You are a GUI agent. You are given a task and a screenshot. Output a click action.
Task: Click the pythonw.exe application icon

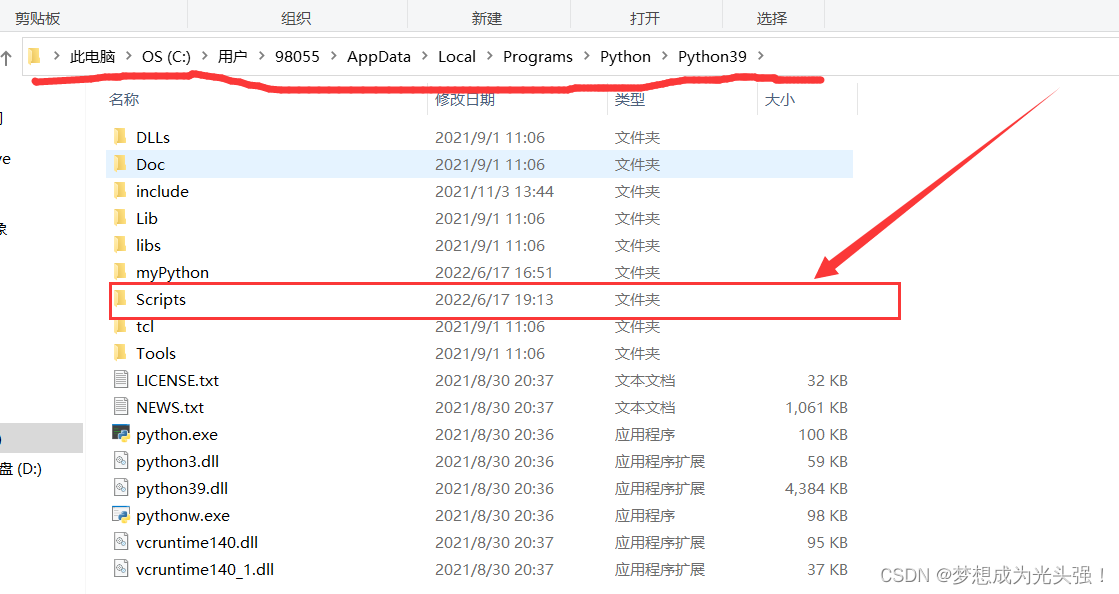coord(121,515)
